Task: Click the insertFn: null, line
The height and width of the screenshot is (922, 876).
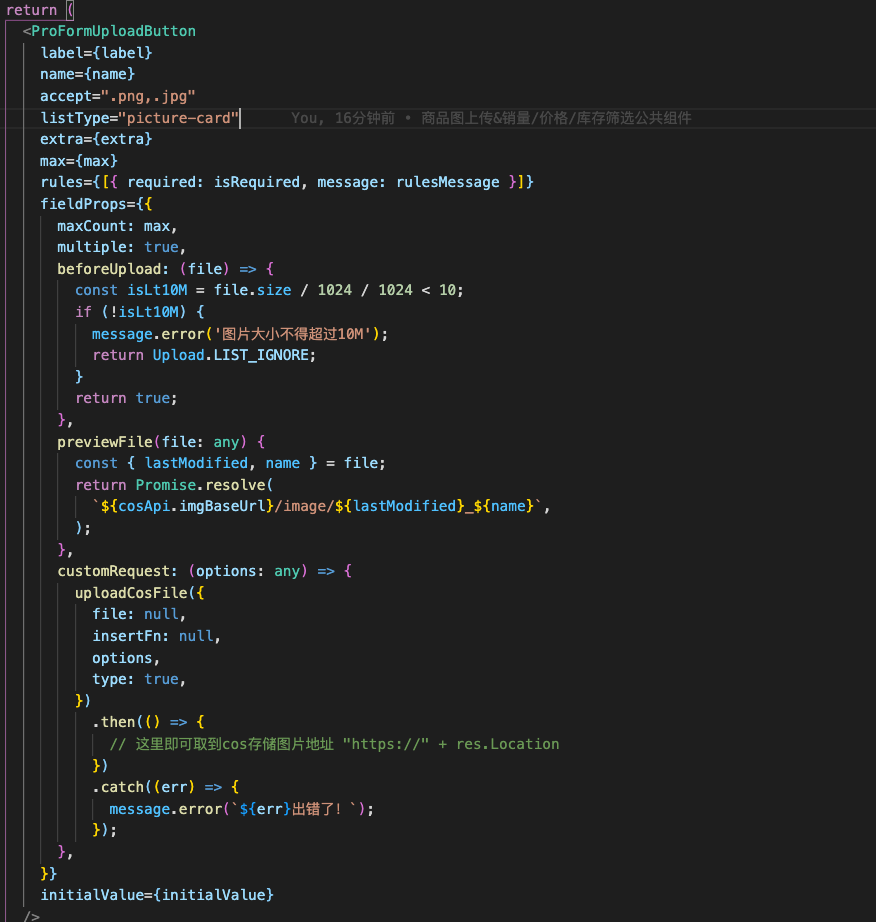Action: click(x=156, y=636)
